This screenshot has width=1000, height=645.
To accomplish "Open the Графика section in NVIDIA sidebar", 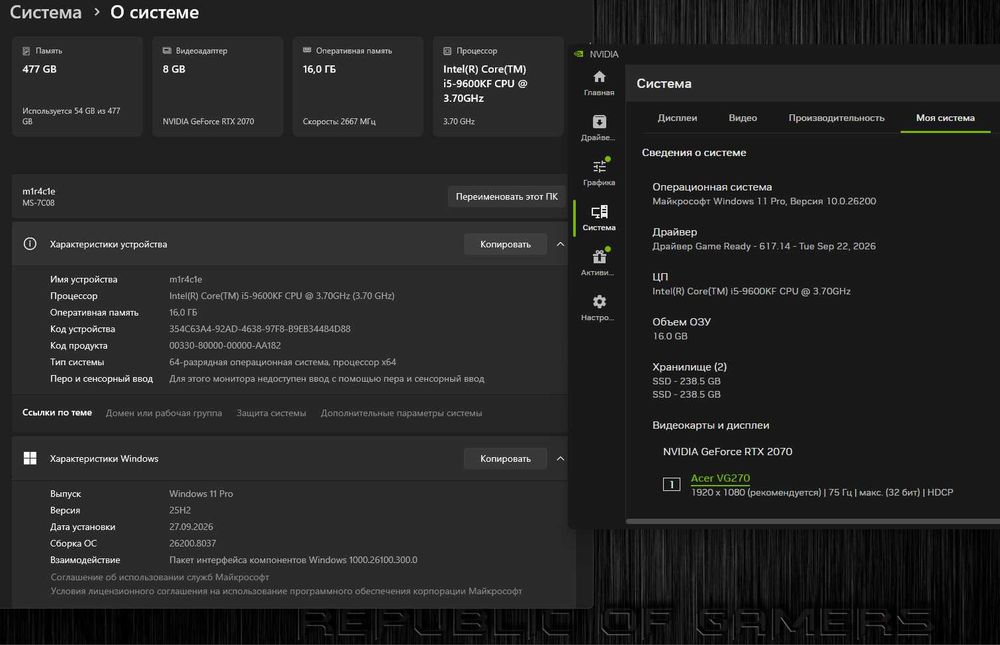I will pos(599,167).
